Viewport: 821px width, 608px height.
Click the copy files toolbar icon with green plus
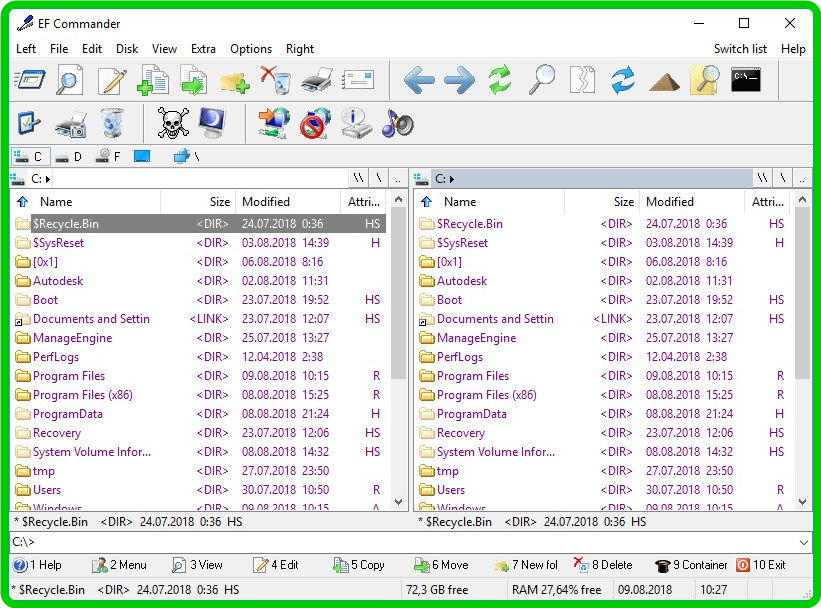153,80
